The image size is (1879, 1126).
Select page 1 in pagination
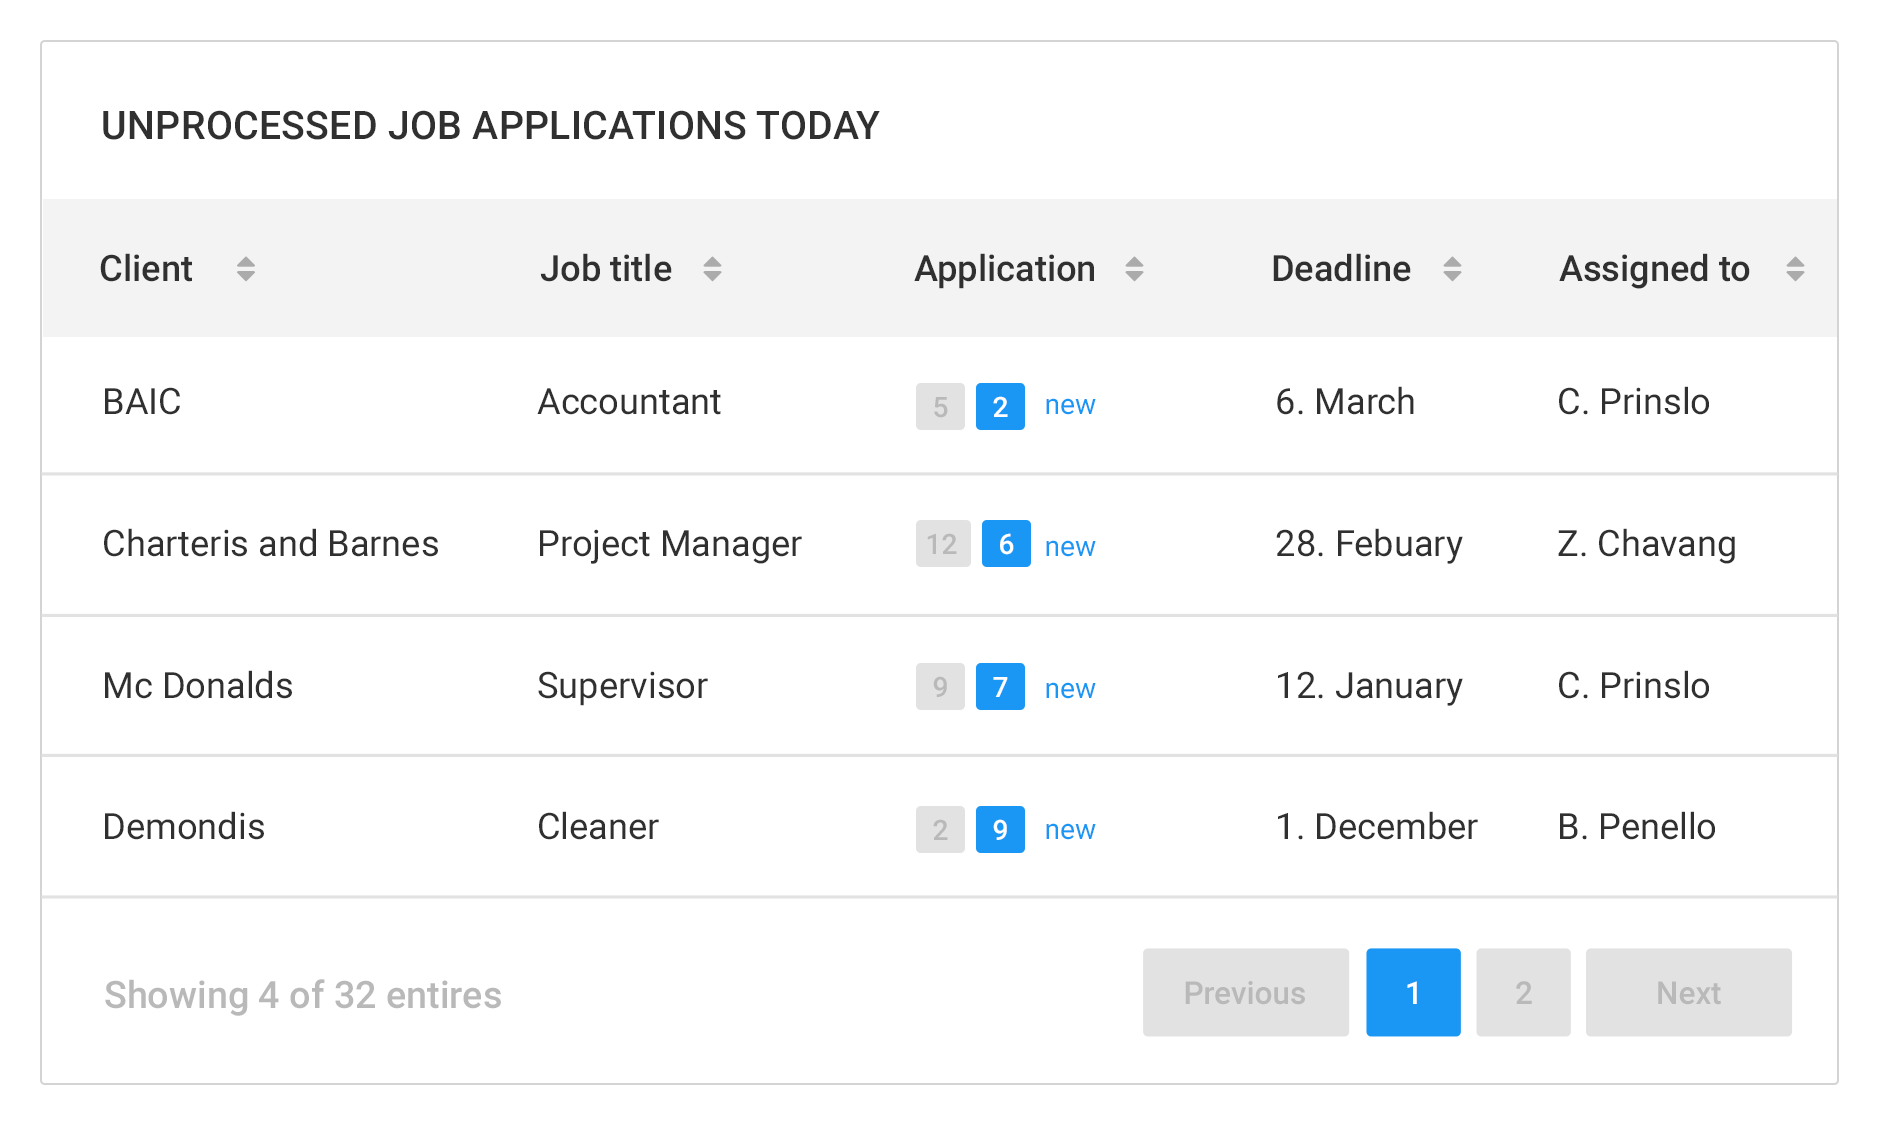1413,992
